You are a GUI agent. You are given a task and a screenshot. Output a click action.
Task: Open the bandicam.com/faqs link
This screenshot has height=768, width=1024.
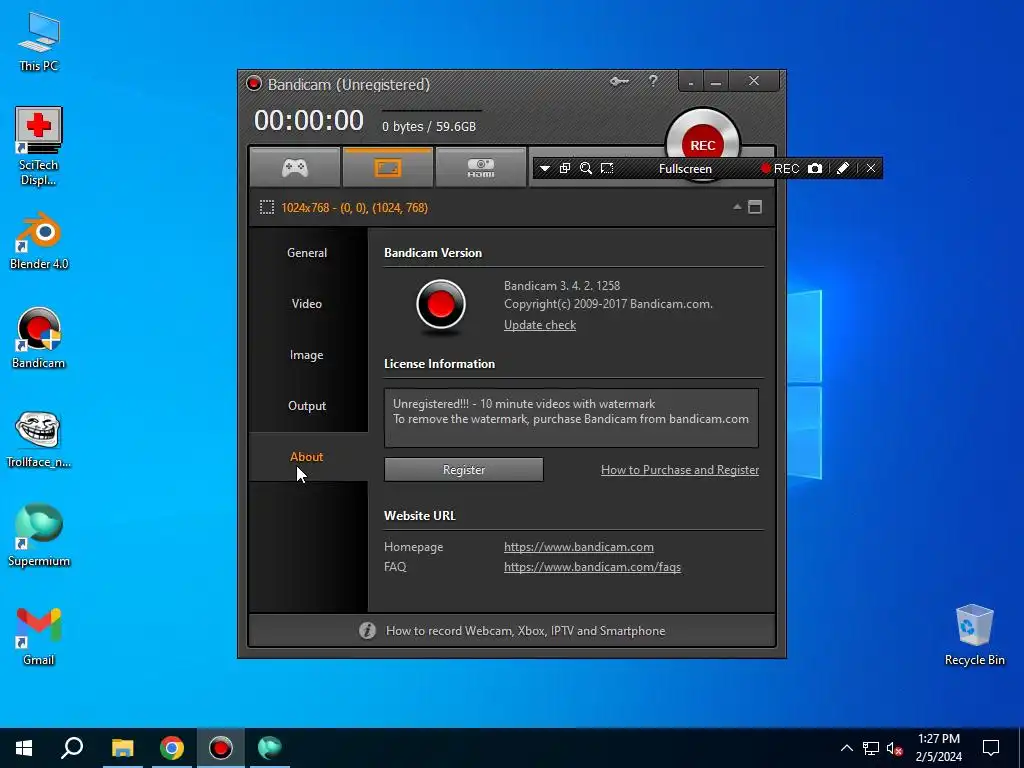[592, 567]
